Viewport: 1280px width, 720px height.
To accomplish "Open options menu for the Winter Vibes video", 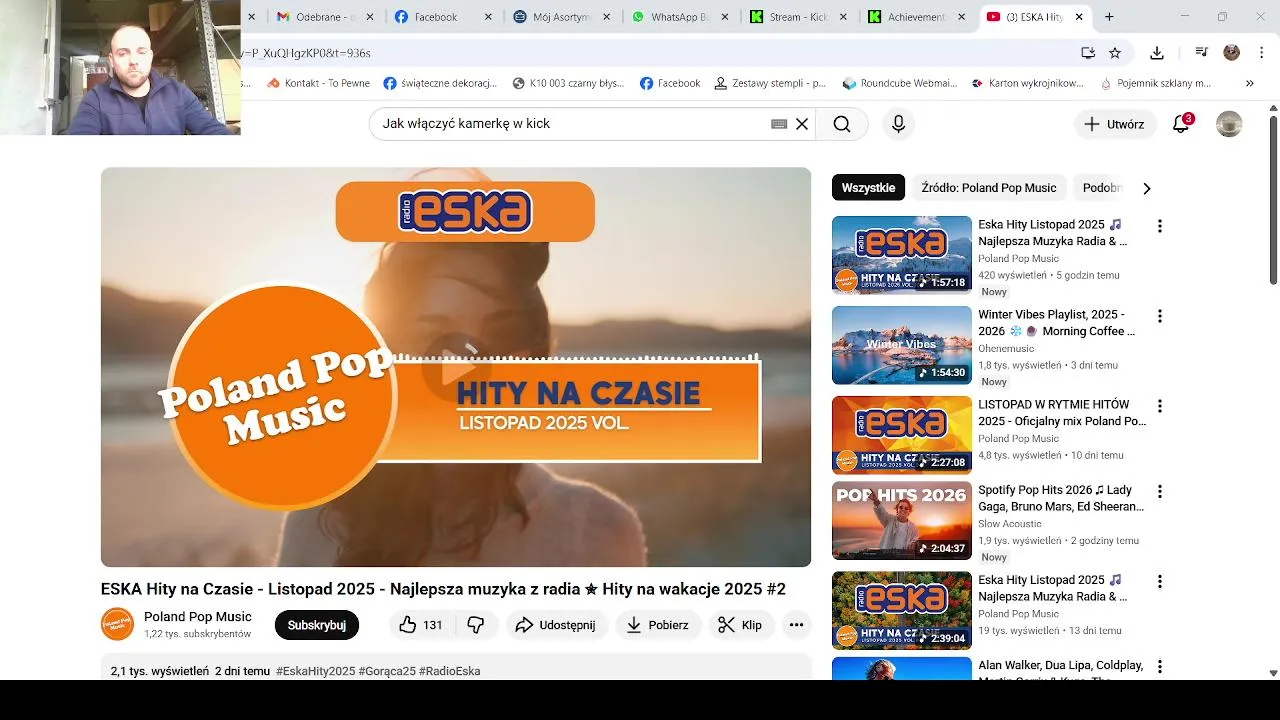I will point(1160,316).
